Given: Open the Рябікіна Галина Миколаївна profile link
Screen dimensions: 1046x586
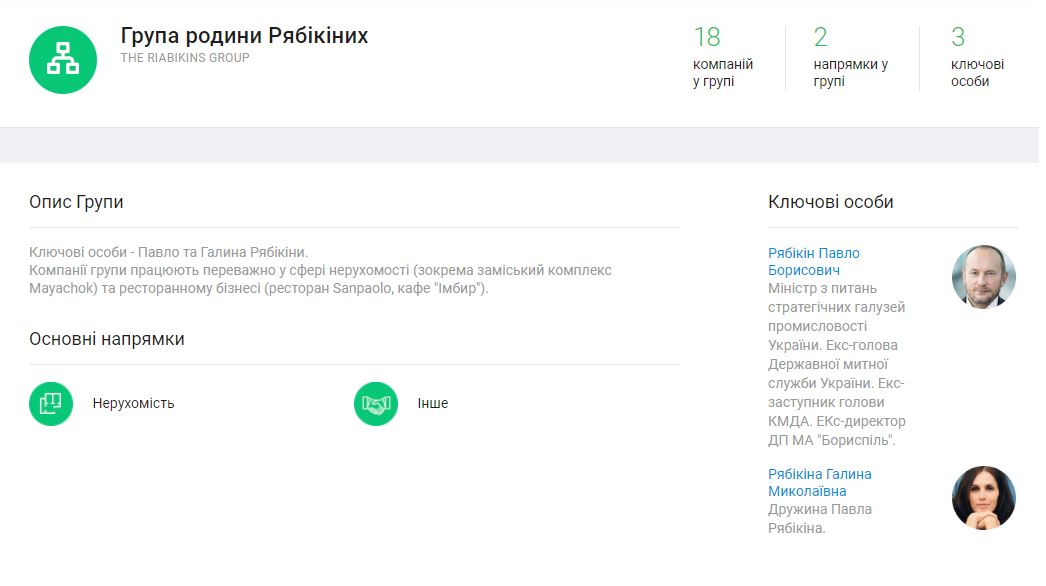Looking at the screenshot, I should (x=819, y=482).
